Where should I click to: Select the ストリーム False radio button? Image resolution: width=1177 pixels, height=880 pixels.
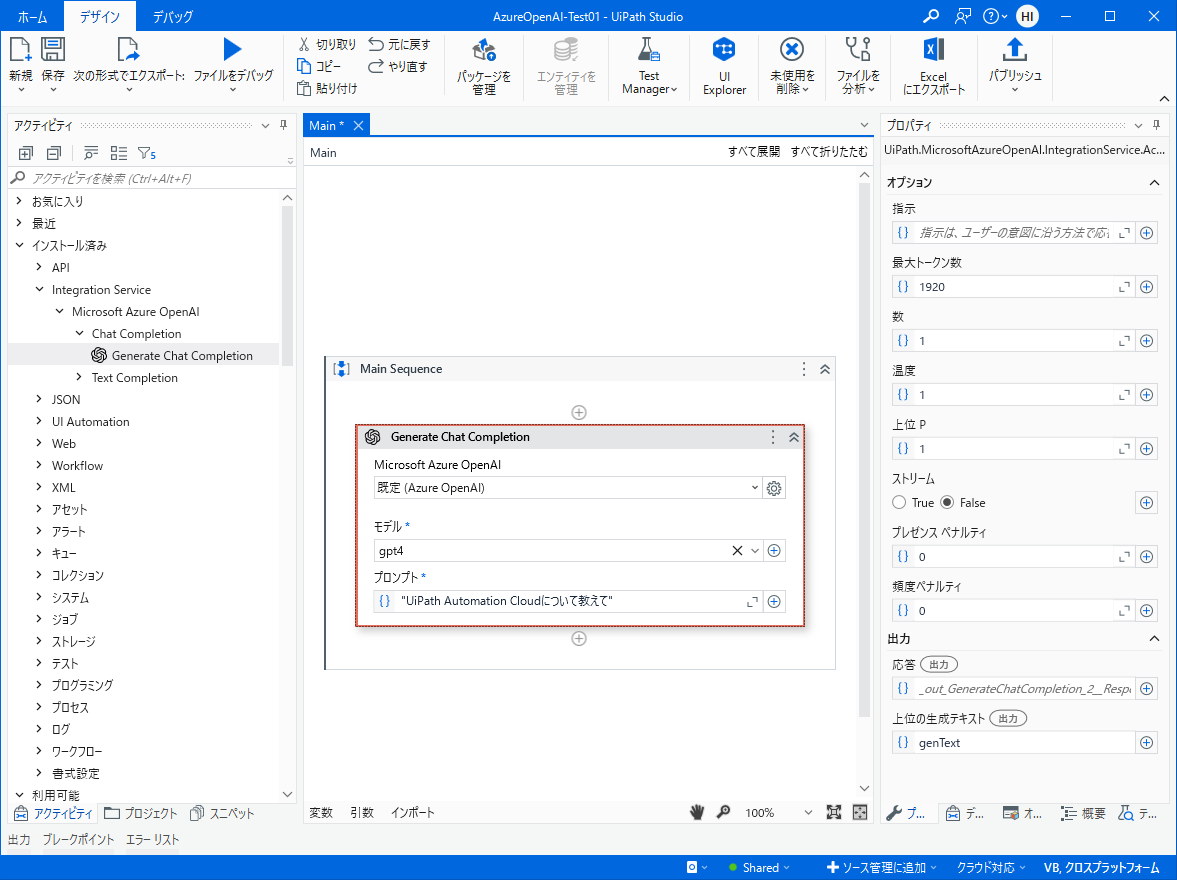(947, 502)
